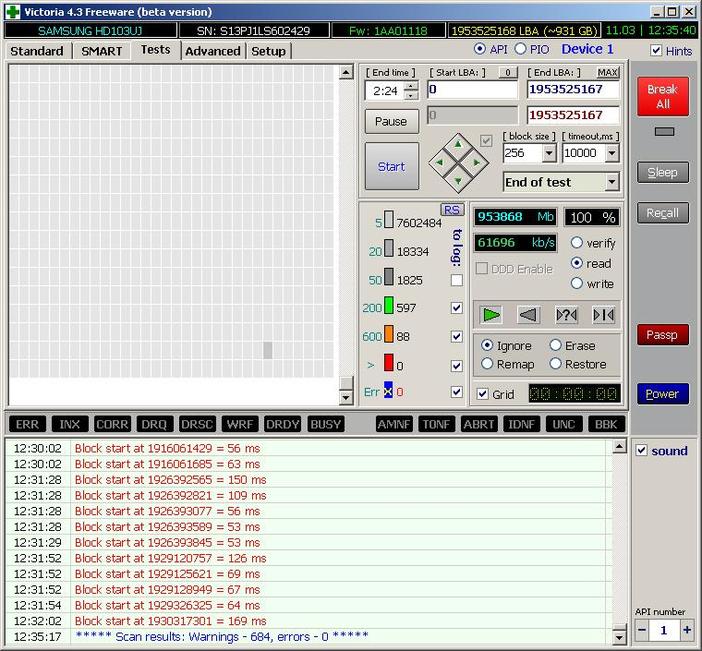Click the Start LBA input field
The width and height of the screenshot is (702, 651).
(x=473, y=90)
